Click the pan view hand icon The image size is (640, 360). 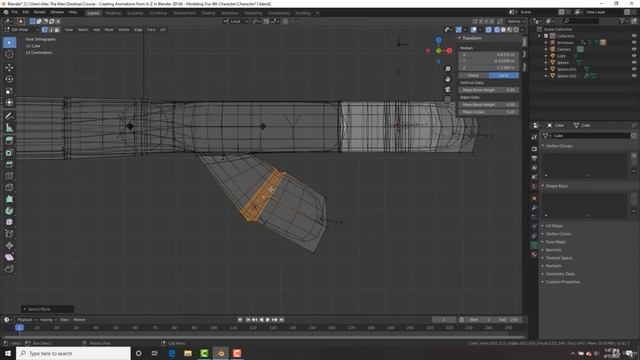tap(448, 79)
